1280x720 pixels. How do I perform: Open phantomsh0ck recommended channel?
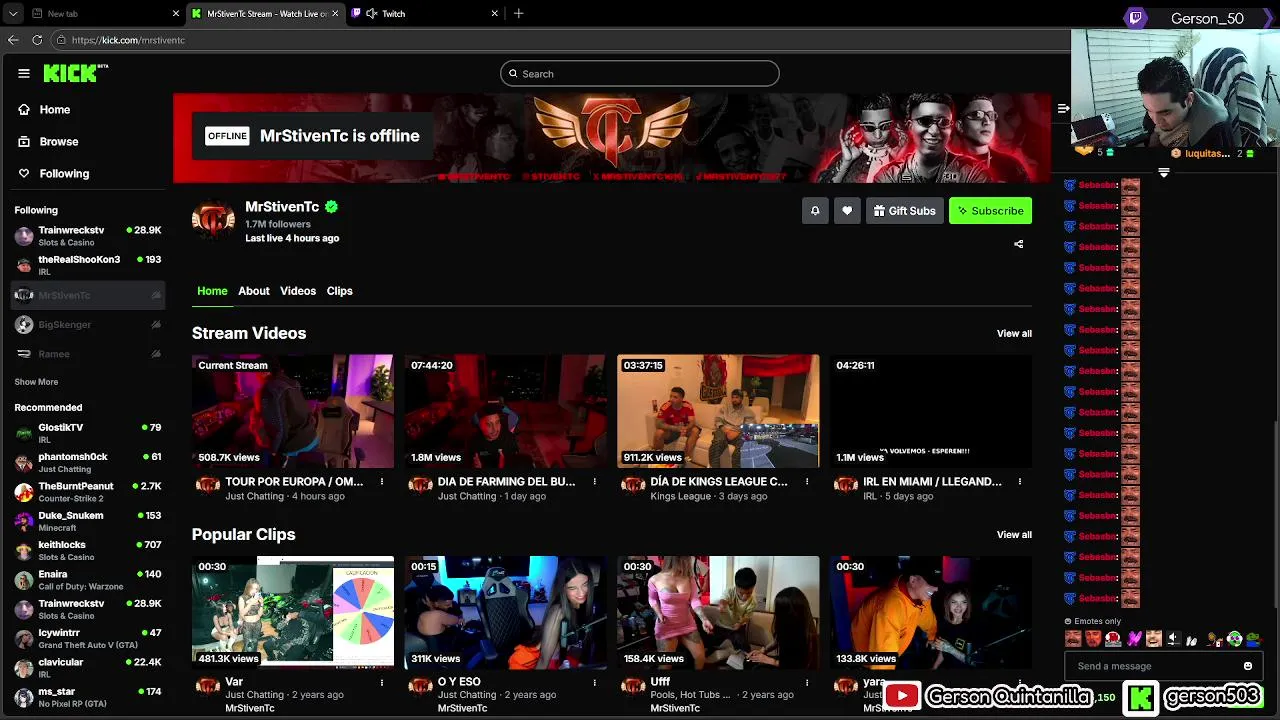(88, 462)
